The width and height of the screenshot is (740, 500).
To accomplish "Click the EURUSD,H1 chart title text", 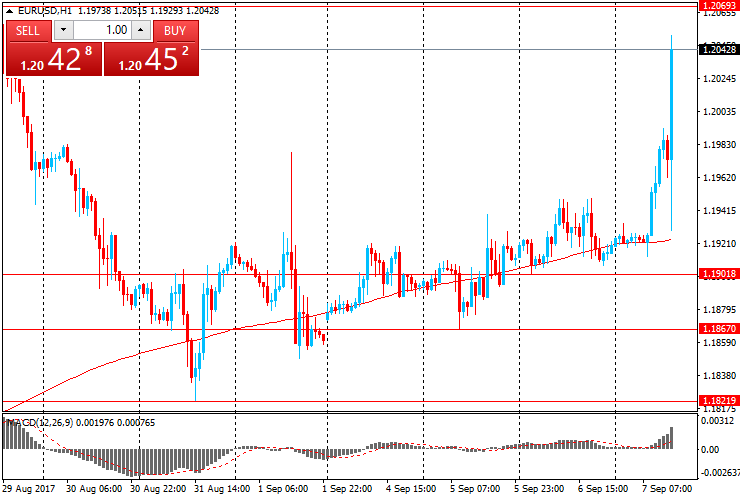I will point(45,10).
